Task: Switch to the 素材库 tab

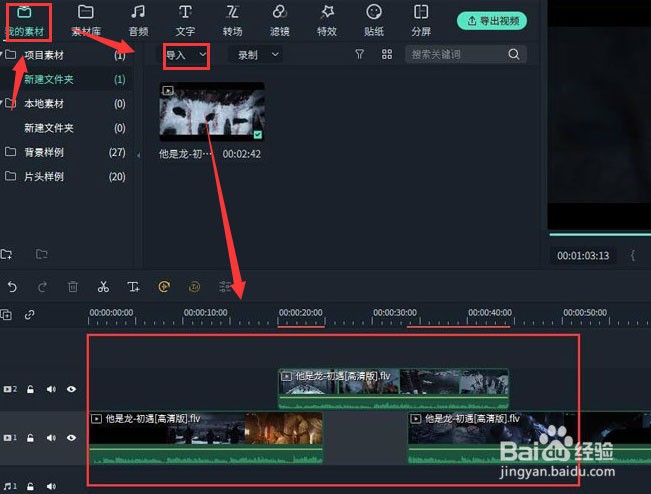Action: point(86,21)
